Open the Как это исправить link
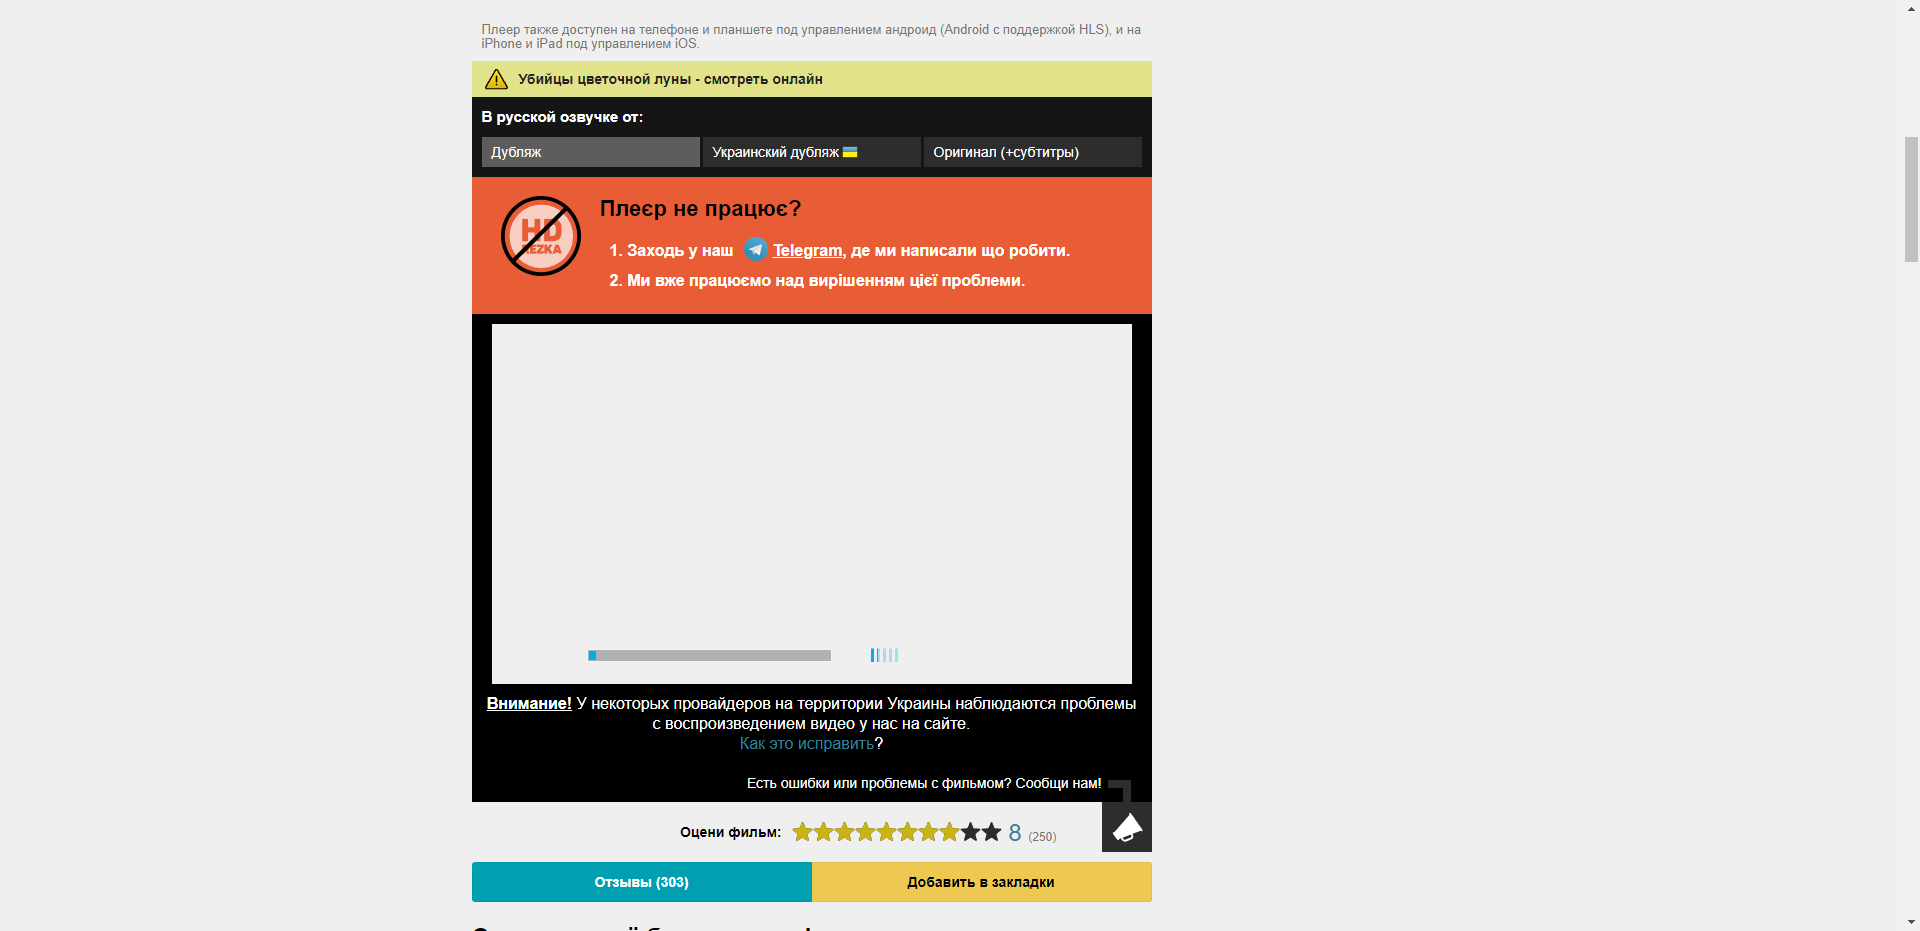Screen dimensions: 1920x931 [806, 744]
